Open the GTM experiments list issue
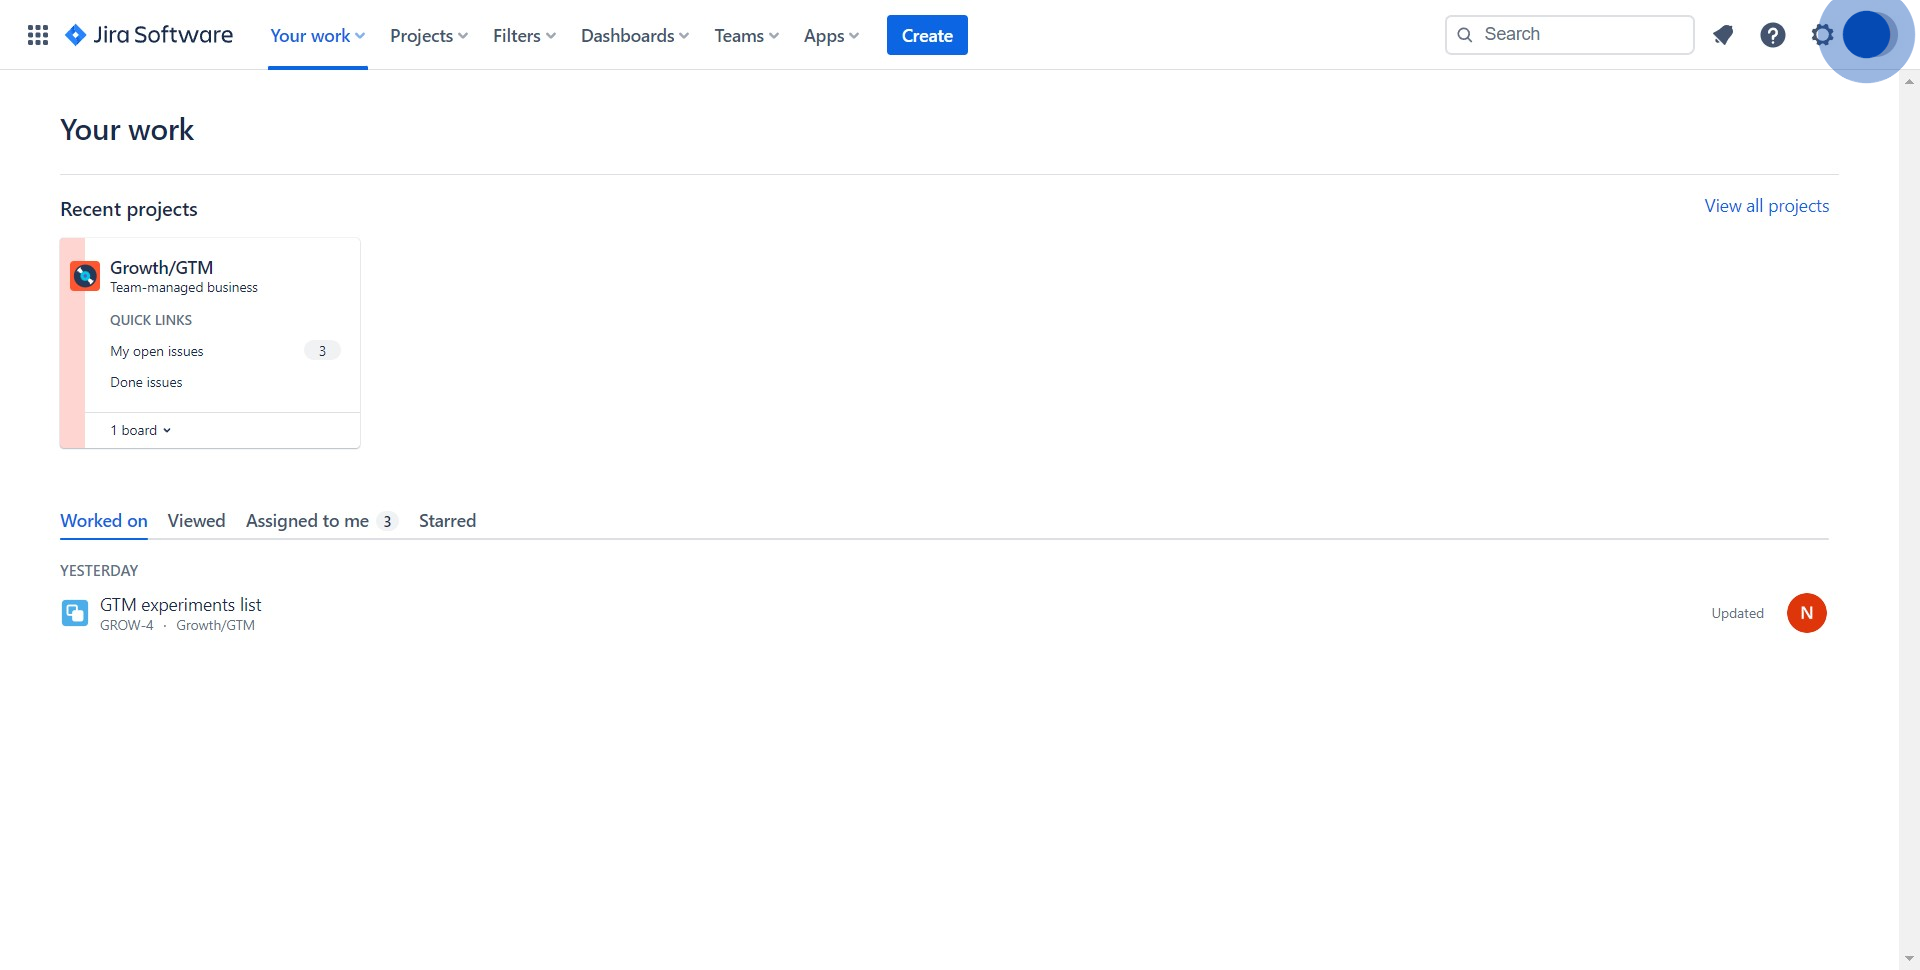This screenshot has height=970, width=1920. point(180,604)
